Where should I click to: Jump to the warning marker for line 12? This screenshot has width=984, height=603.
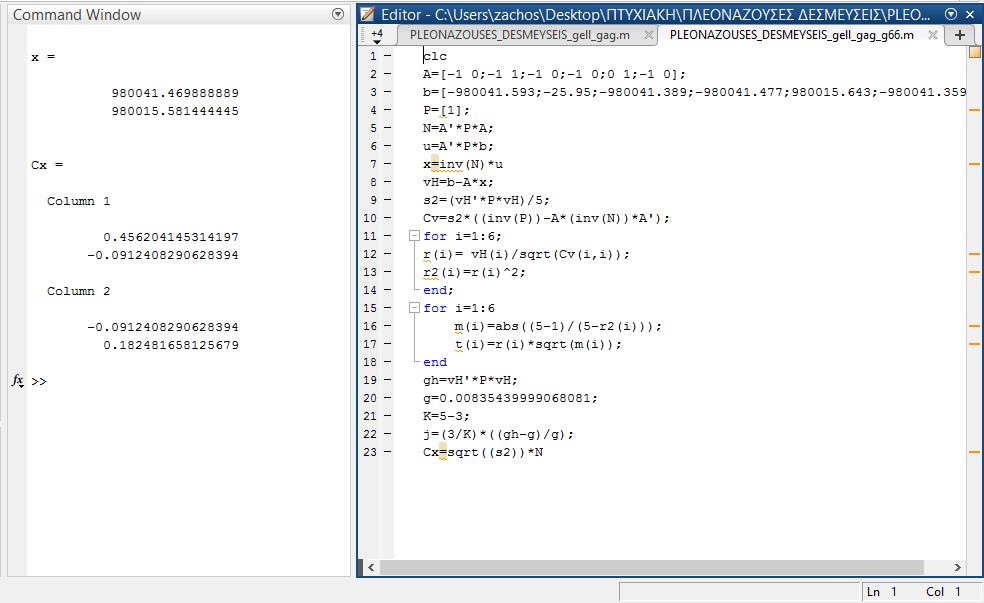(x=975, y=254)
